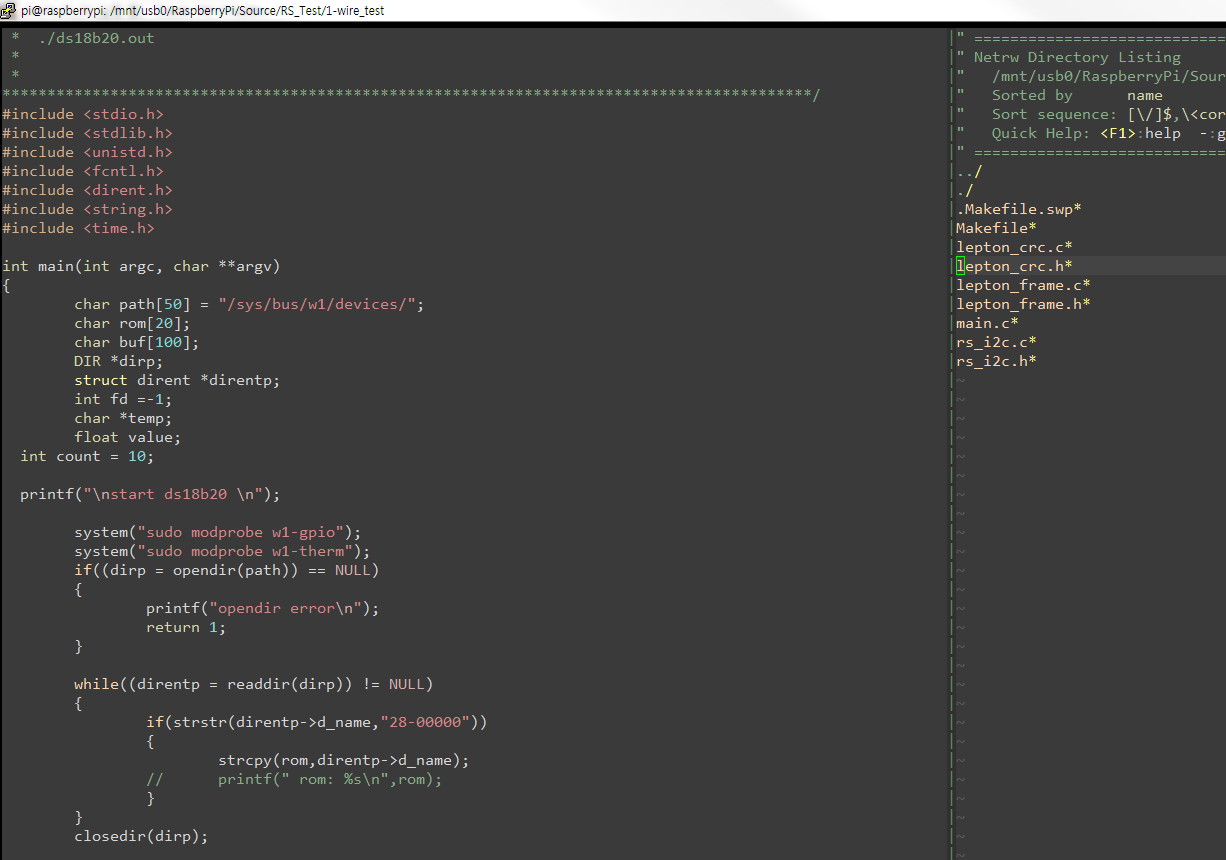Place cursor on #include <string.h>
This screenshot has height=860, width=1226.
[87, 209]
